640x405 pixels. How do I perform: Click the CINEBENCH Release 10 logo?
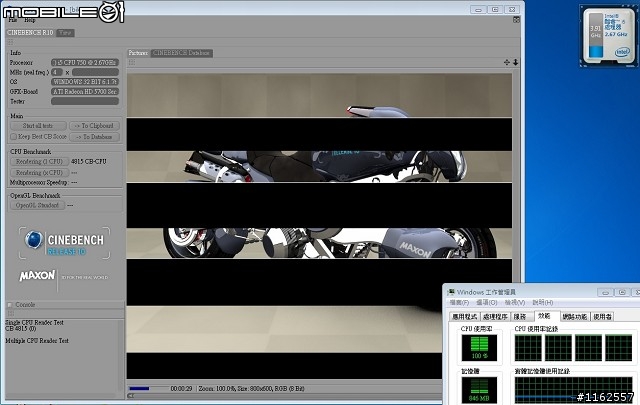pyautogui.click(x=64, y=243)
